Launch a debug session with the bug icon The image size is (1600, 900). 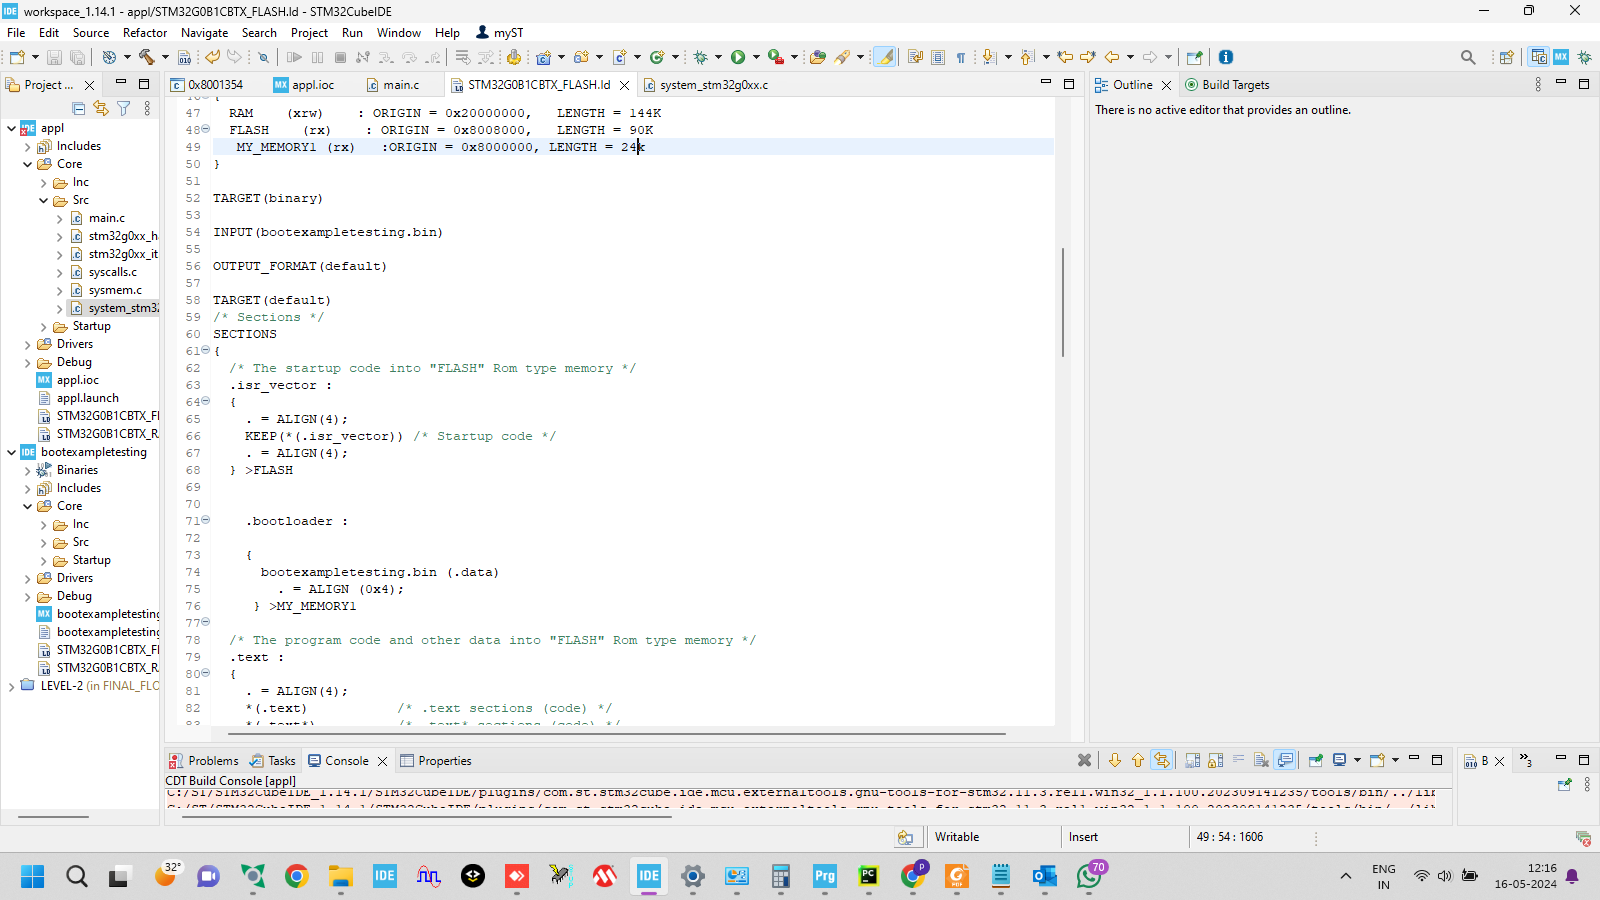click(x=700, y=57)
